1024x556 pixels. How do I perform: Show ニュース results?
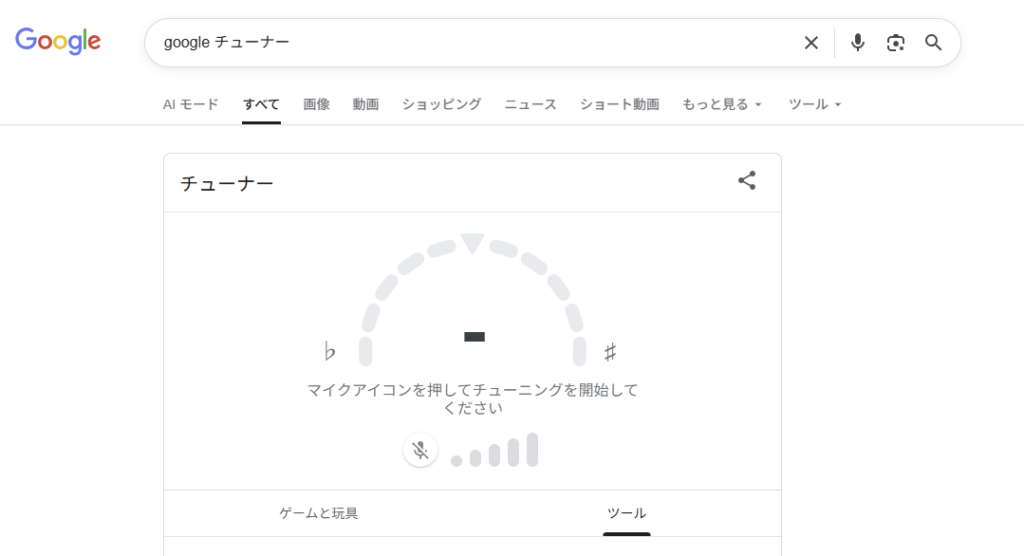point(530,104)
